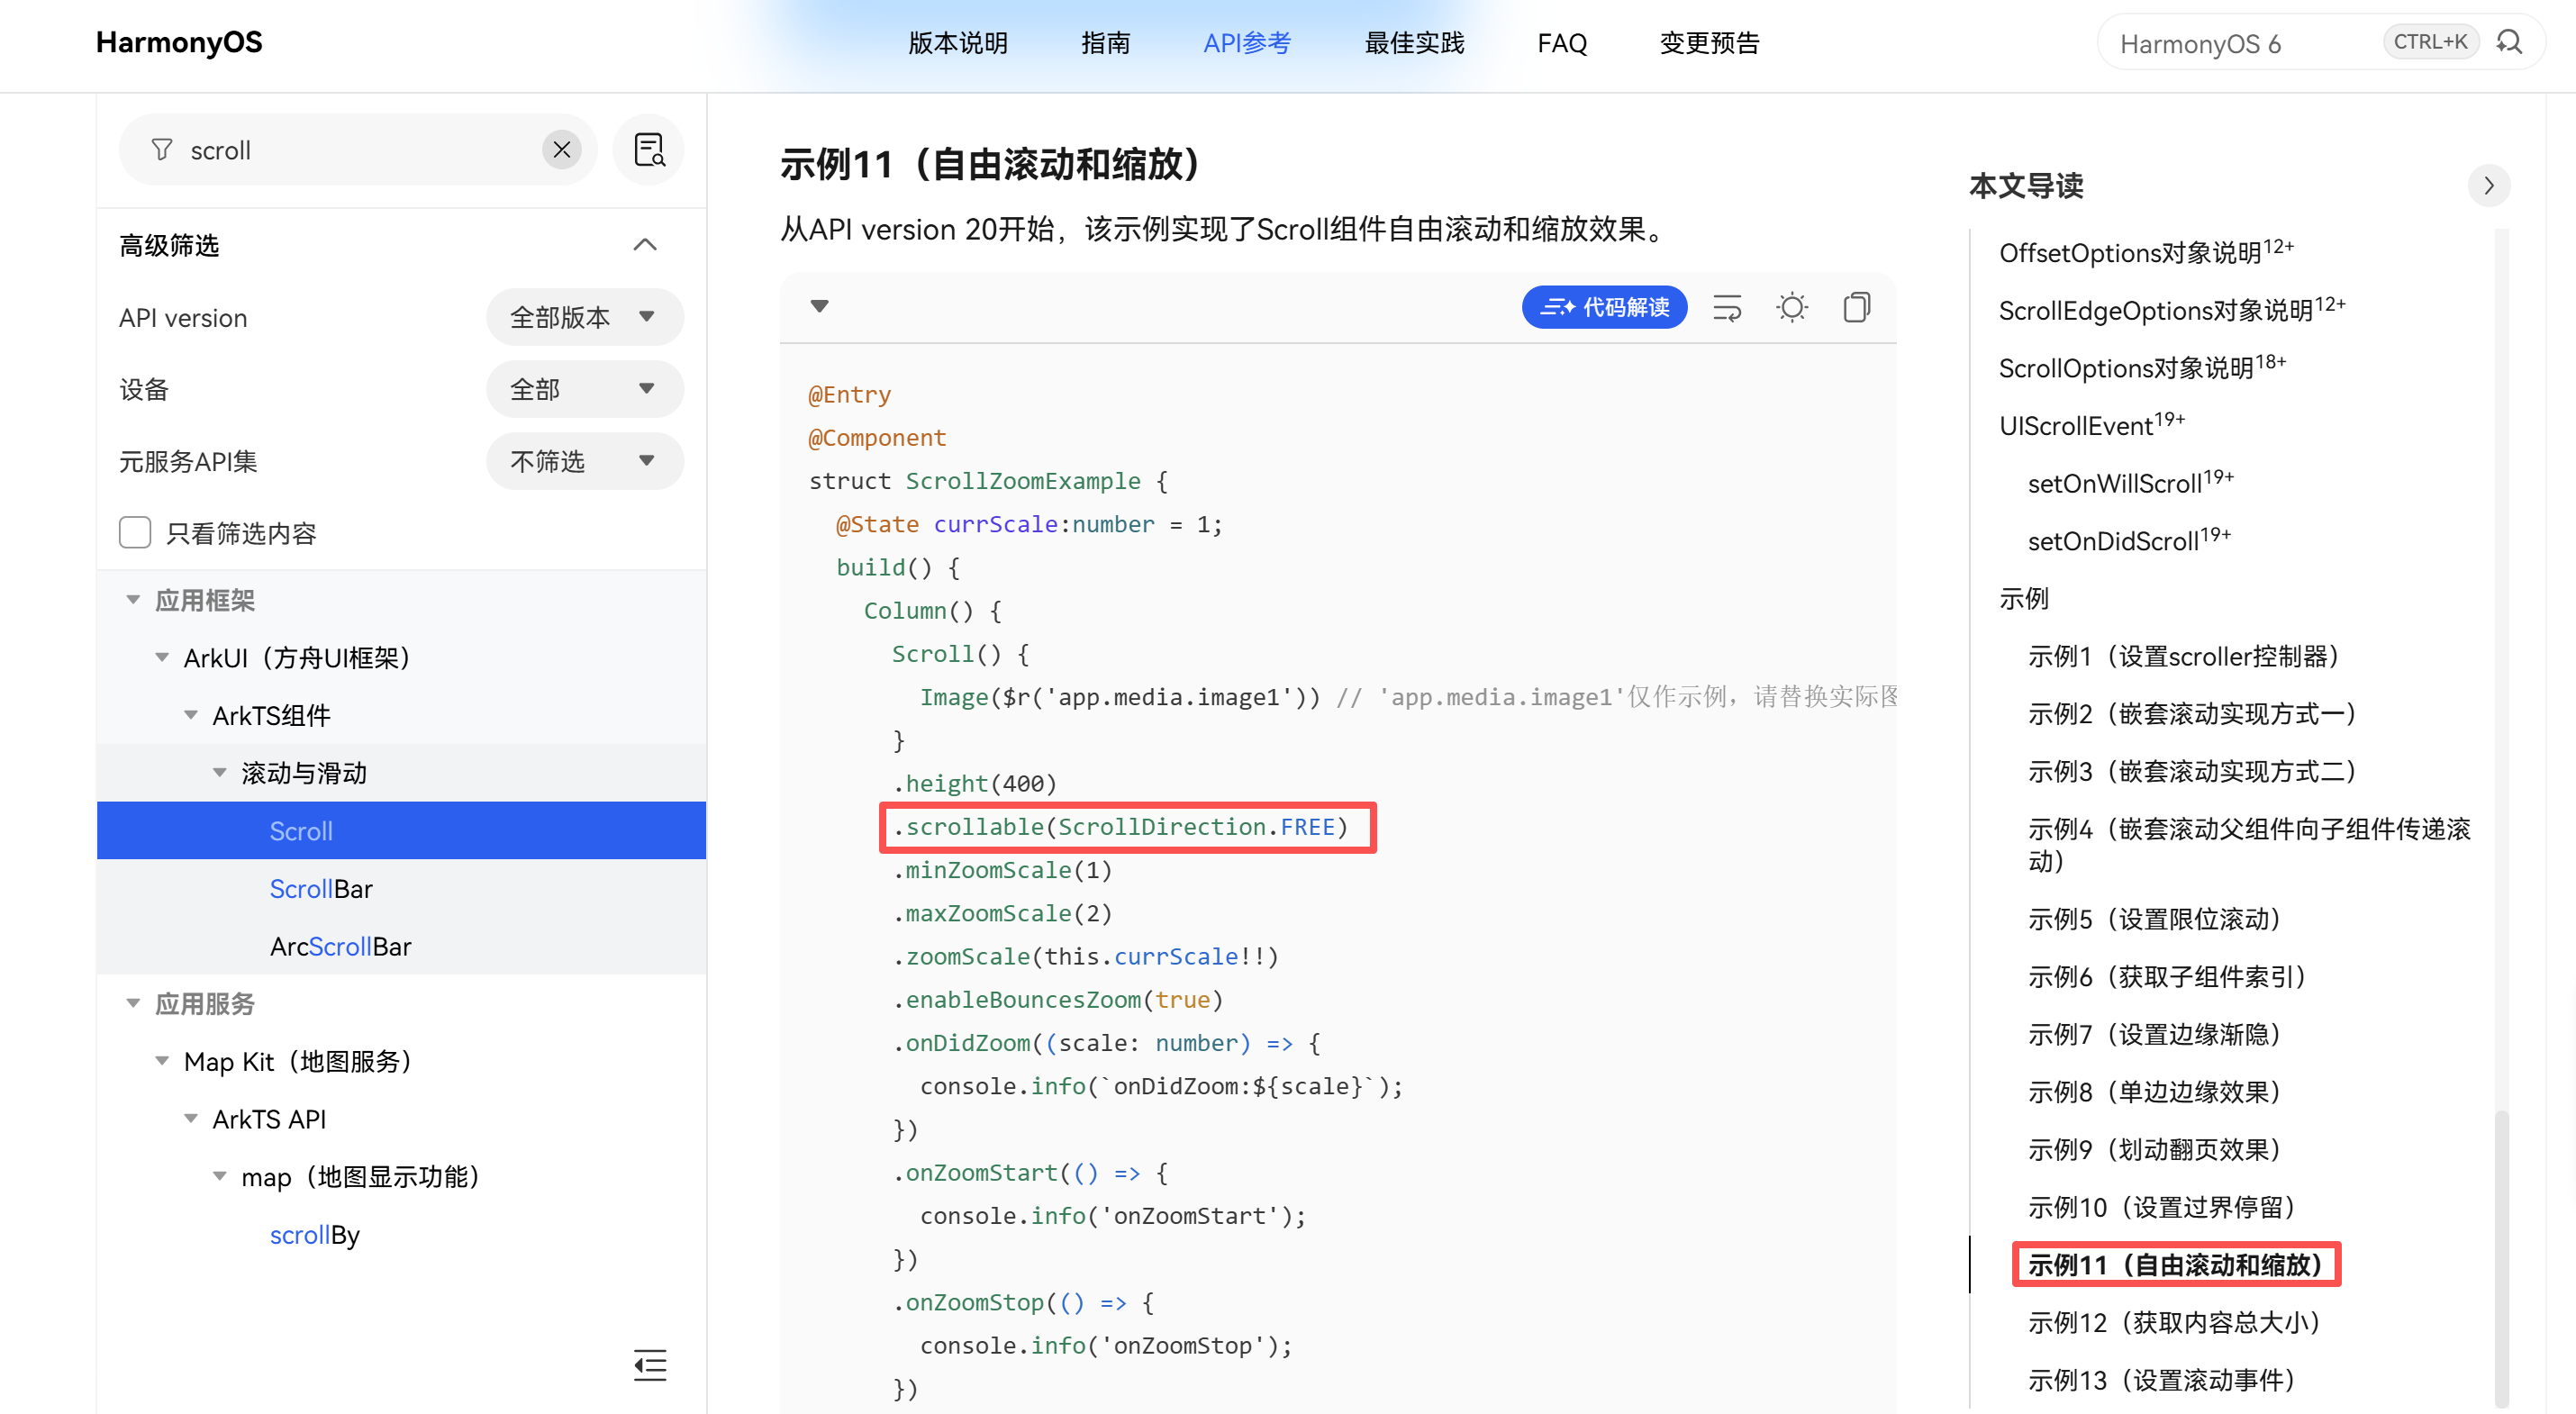This screenshot has width=2576, height=1414.
Task: Focus the HarmonyOS 6 search box
Action: click(2240, 43)
